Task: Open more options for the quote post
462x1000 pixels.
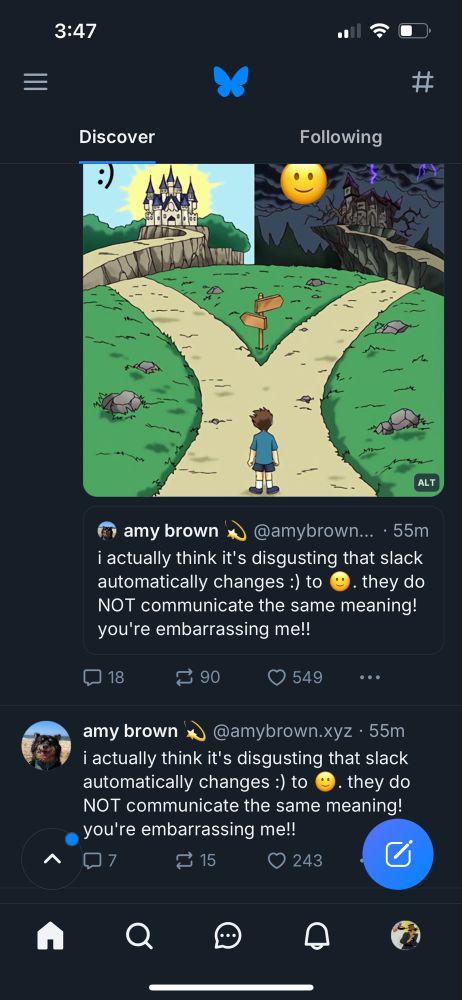Action: click(x=369, y=677)
